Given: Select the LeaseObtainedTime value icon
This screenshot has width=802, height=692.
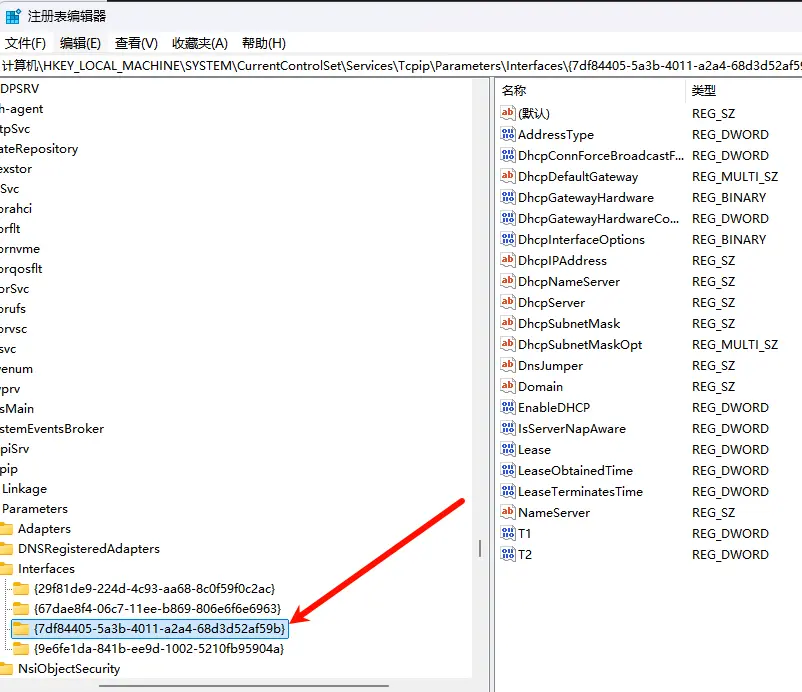Looking at the screenshot, I should pos(507,470).
